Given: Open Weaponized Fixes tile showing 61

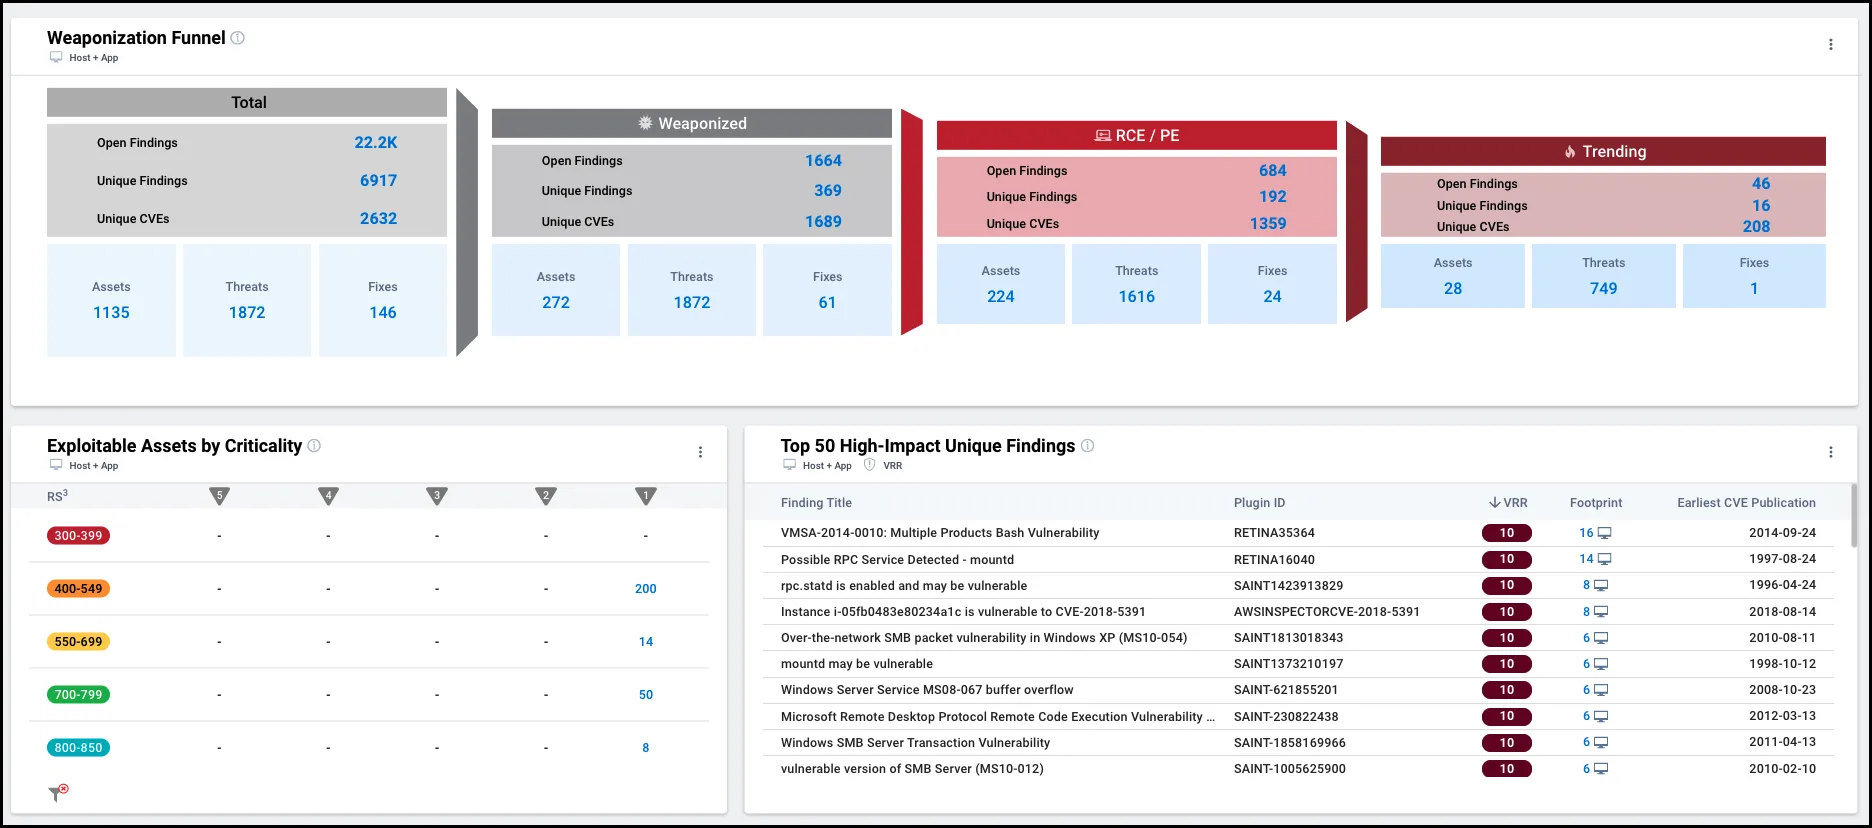Looking at the screenshot, I should (x=827, y=290).
